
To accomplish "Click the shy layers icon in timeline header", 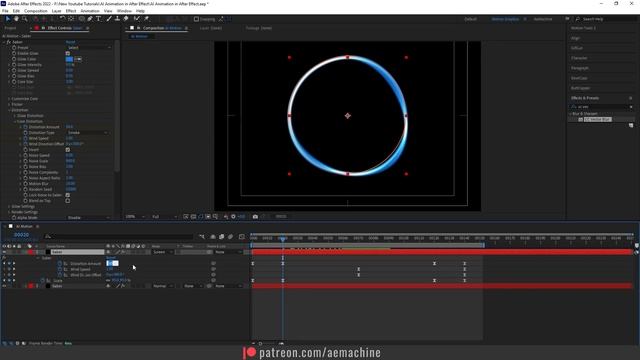I will click(x=213, y=236).
